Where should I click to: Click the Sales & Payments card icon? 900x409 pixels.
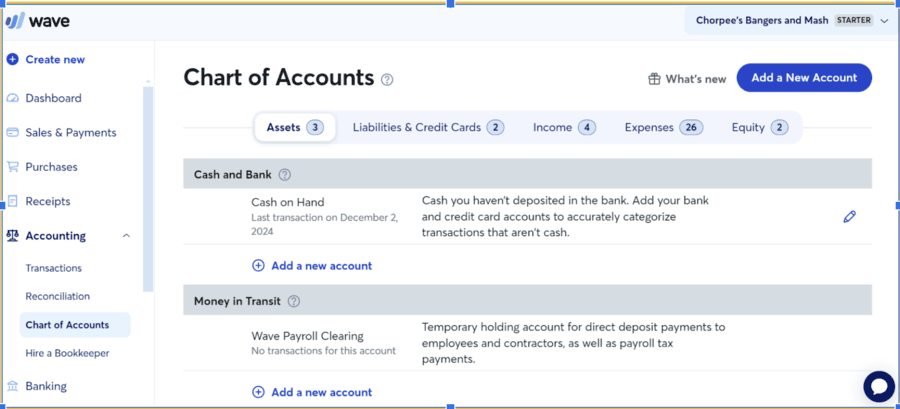tap(13, 133)
